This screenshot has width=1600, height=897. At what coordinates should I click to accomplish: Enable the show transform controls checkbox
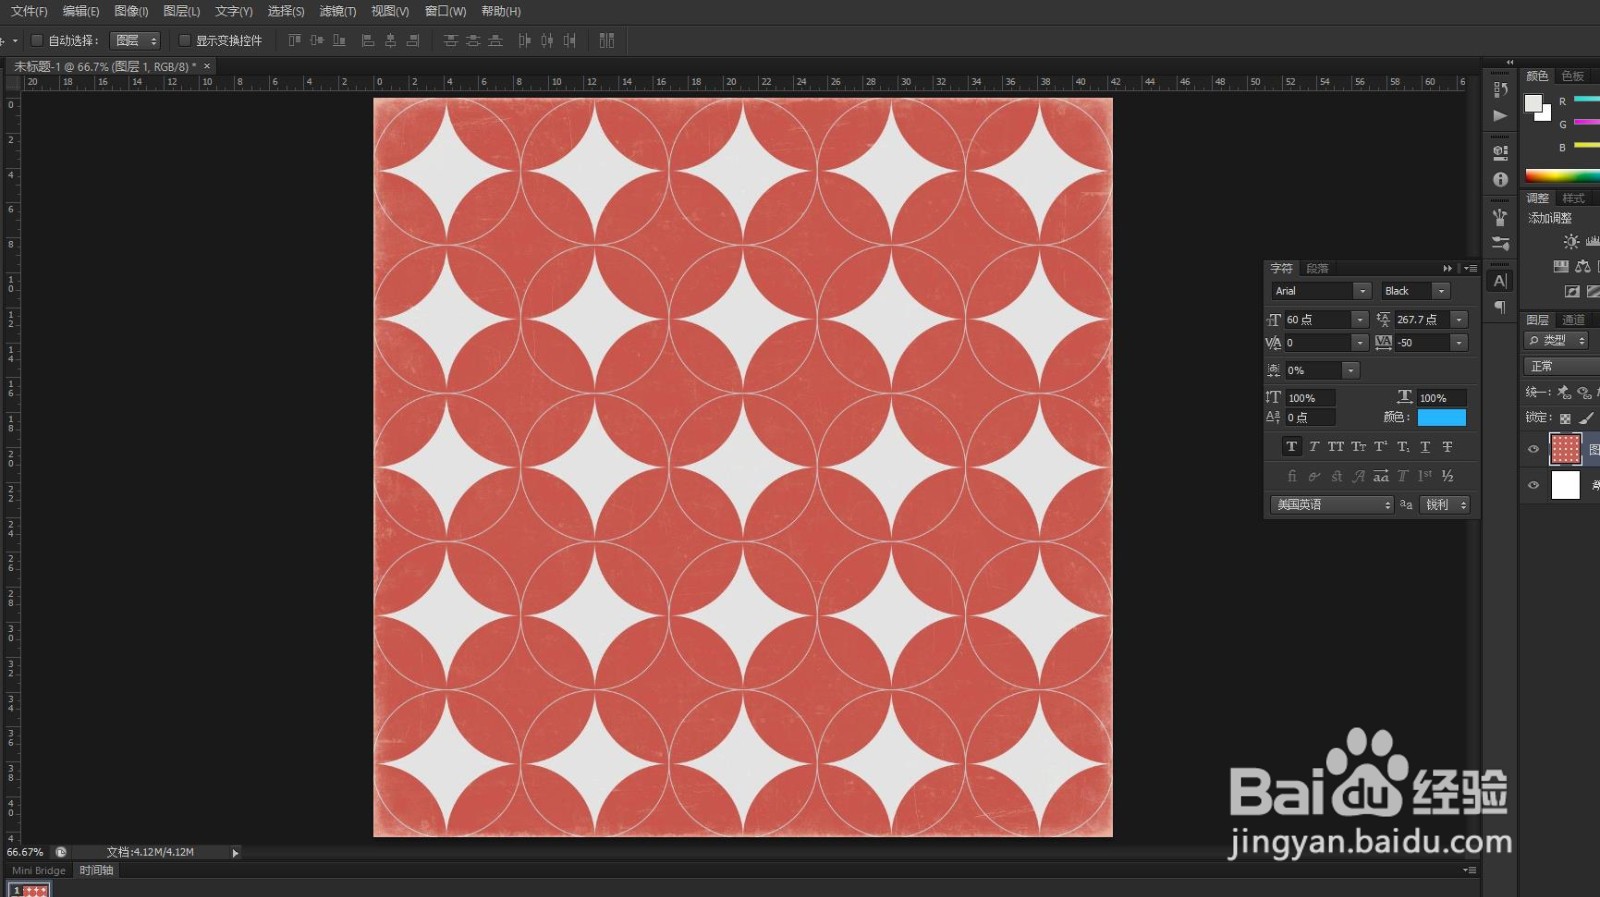tap(184, 40)
